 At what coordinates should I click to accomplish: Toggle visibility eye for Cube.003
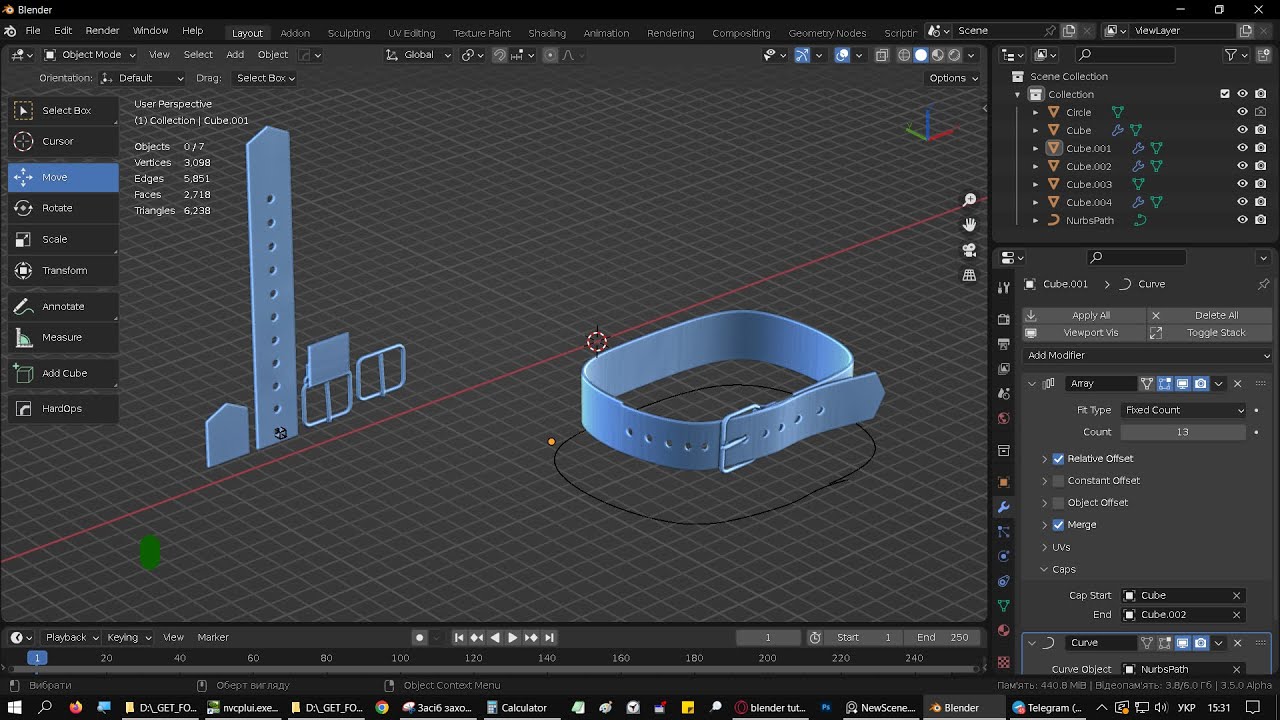[x=1242, y=184]
